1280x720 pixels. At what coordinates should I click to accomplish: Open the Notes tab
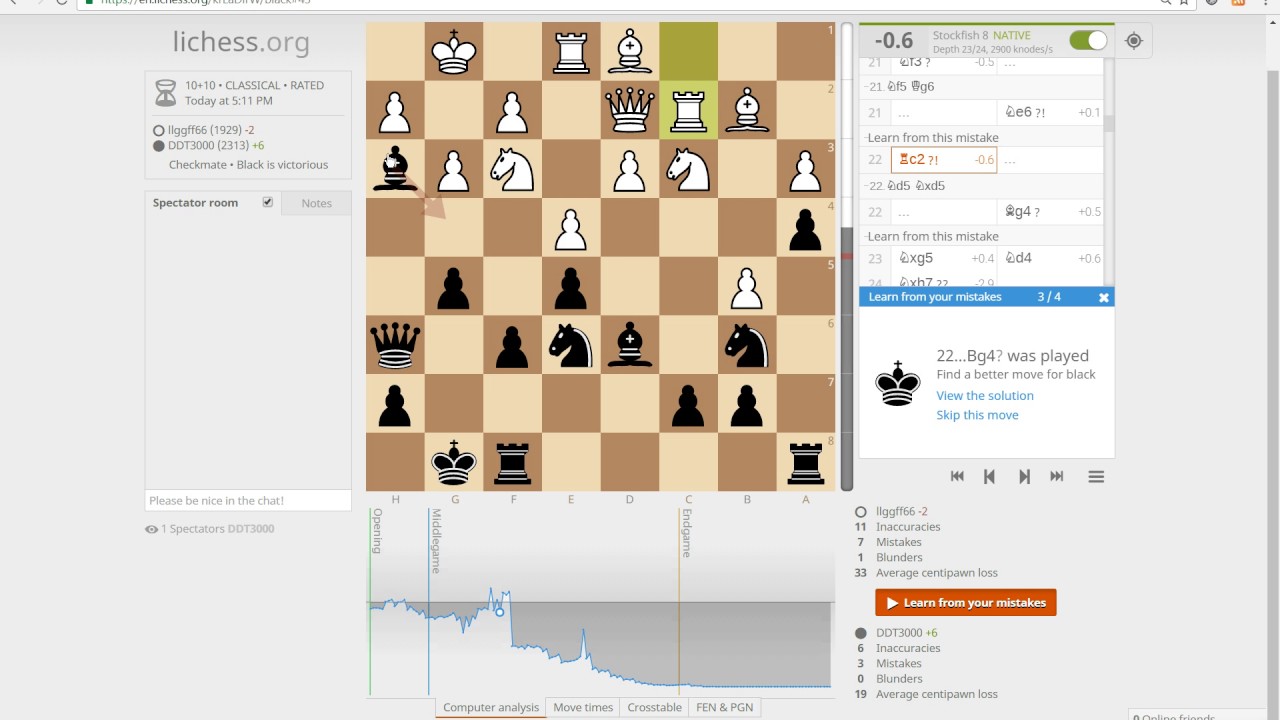[316, 203]
